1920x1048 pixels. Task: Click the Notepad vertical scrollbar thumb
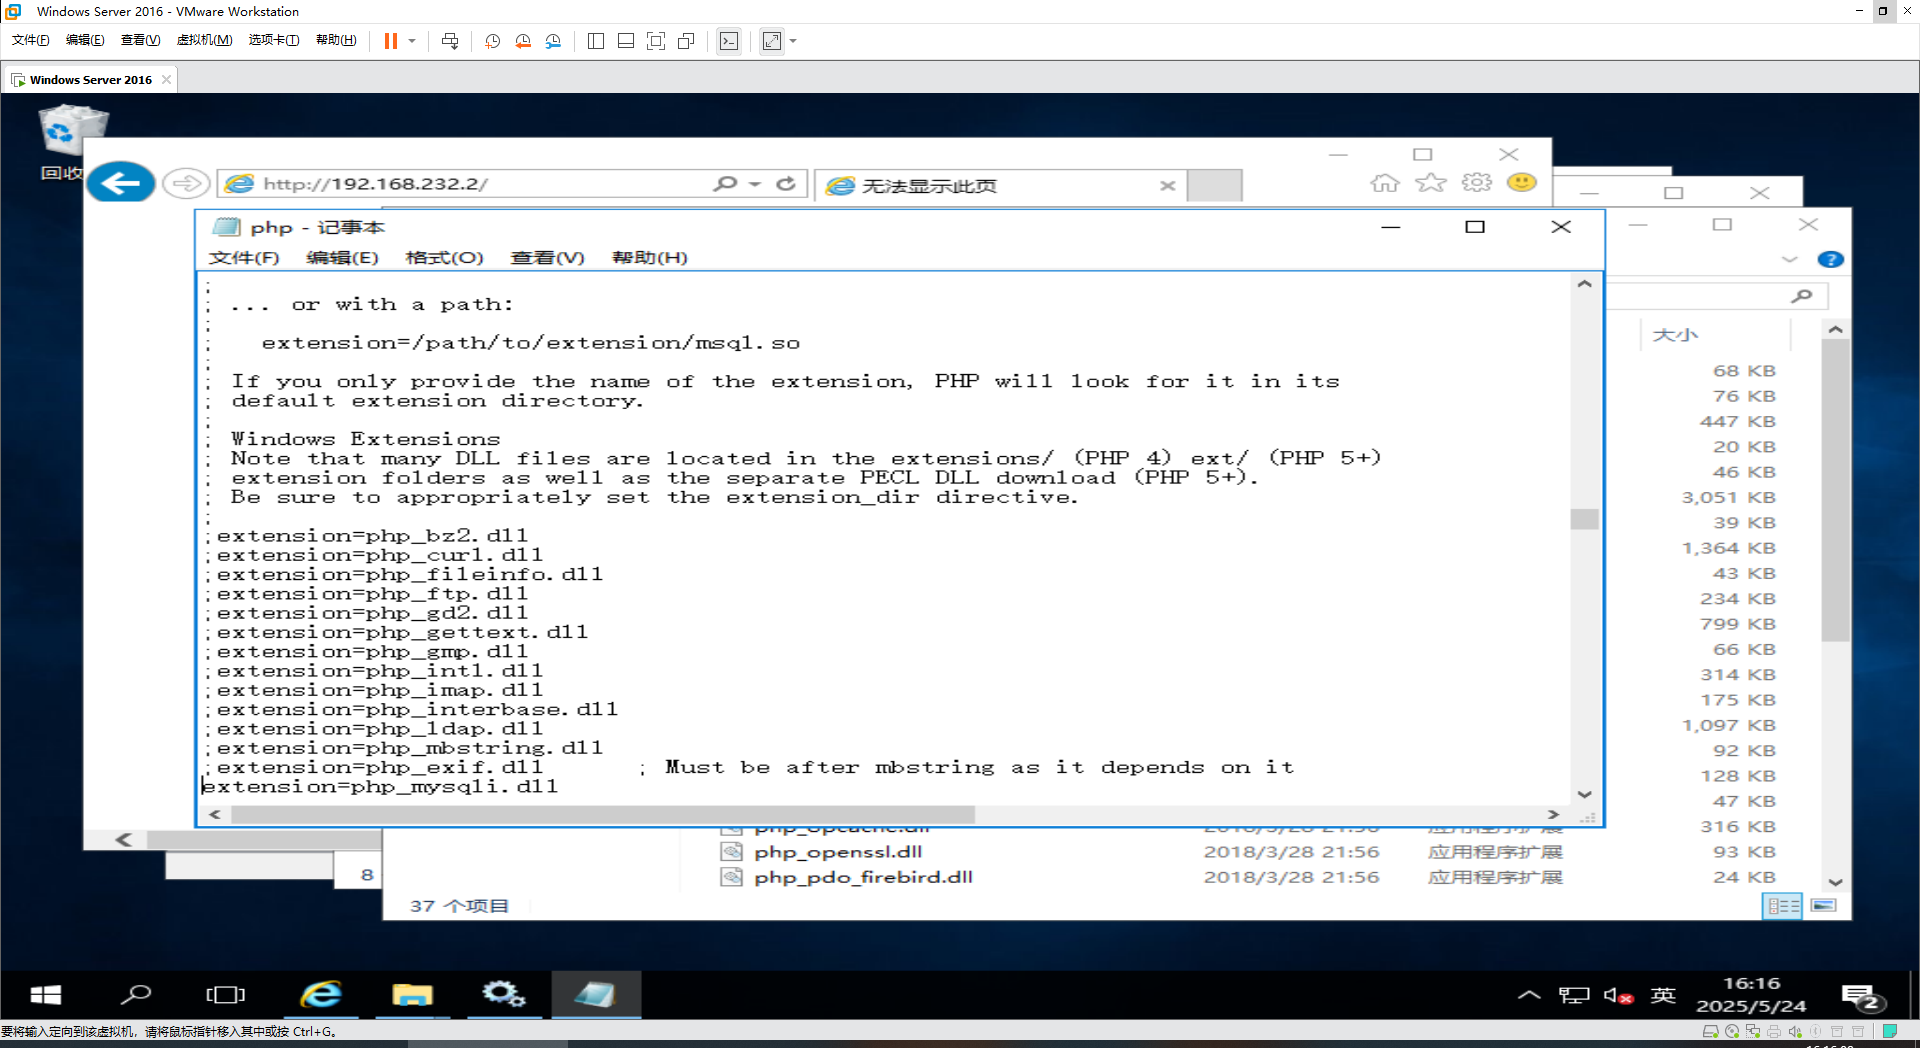(x=1584, y=519)
